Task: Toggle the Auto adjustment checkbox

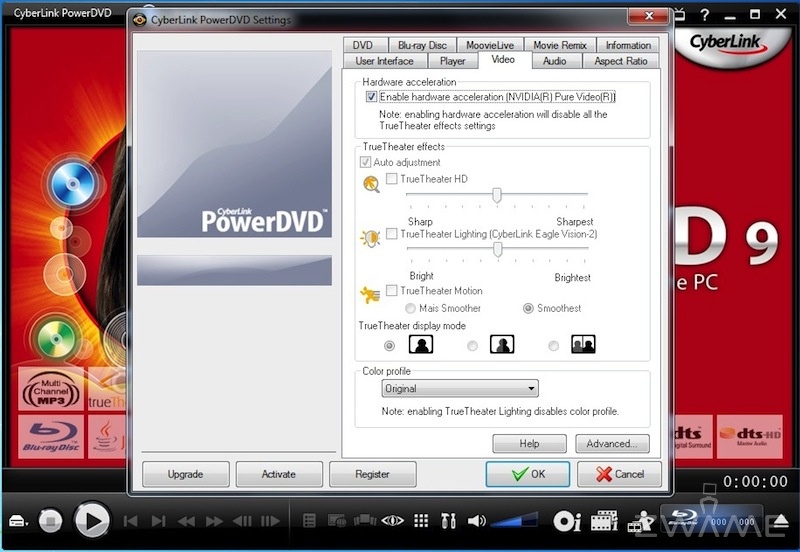Action: pos(365,162)
